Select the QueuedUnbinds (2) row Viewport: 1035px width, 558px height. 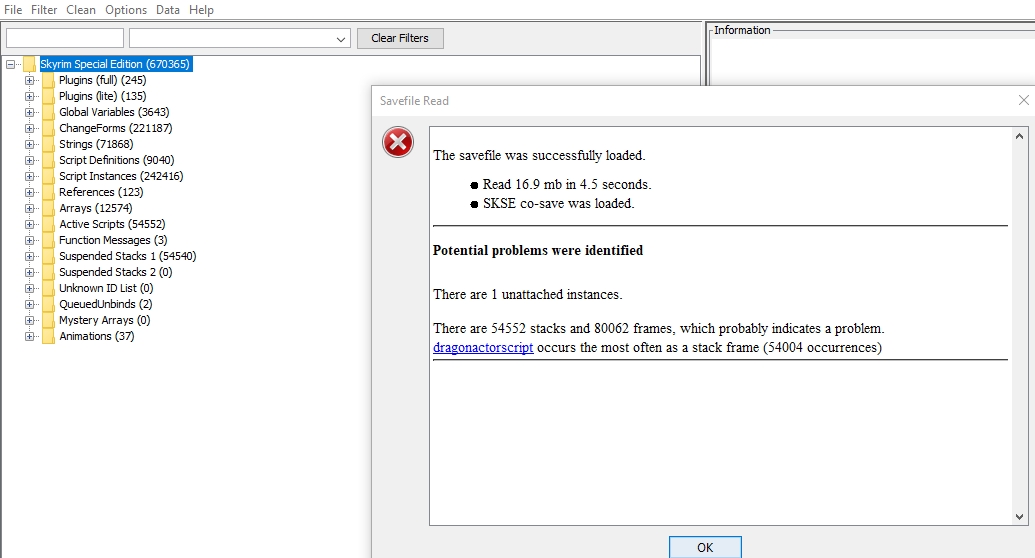click(106, 304)
